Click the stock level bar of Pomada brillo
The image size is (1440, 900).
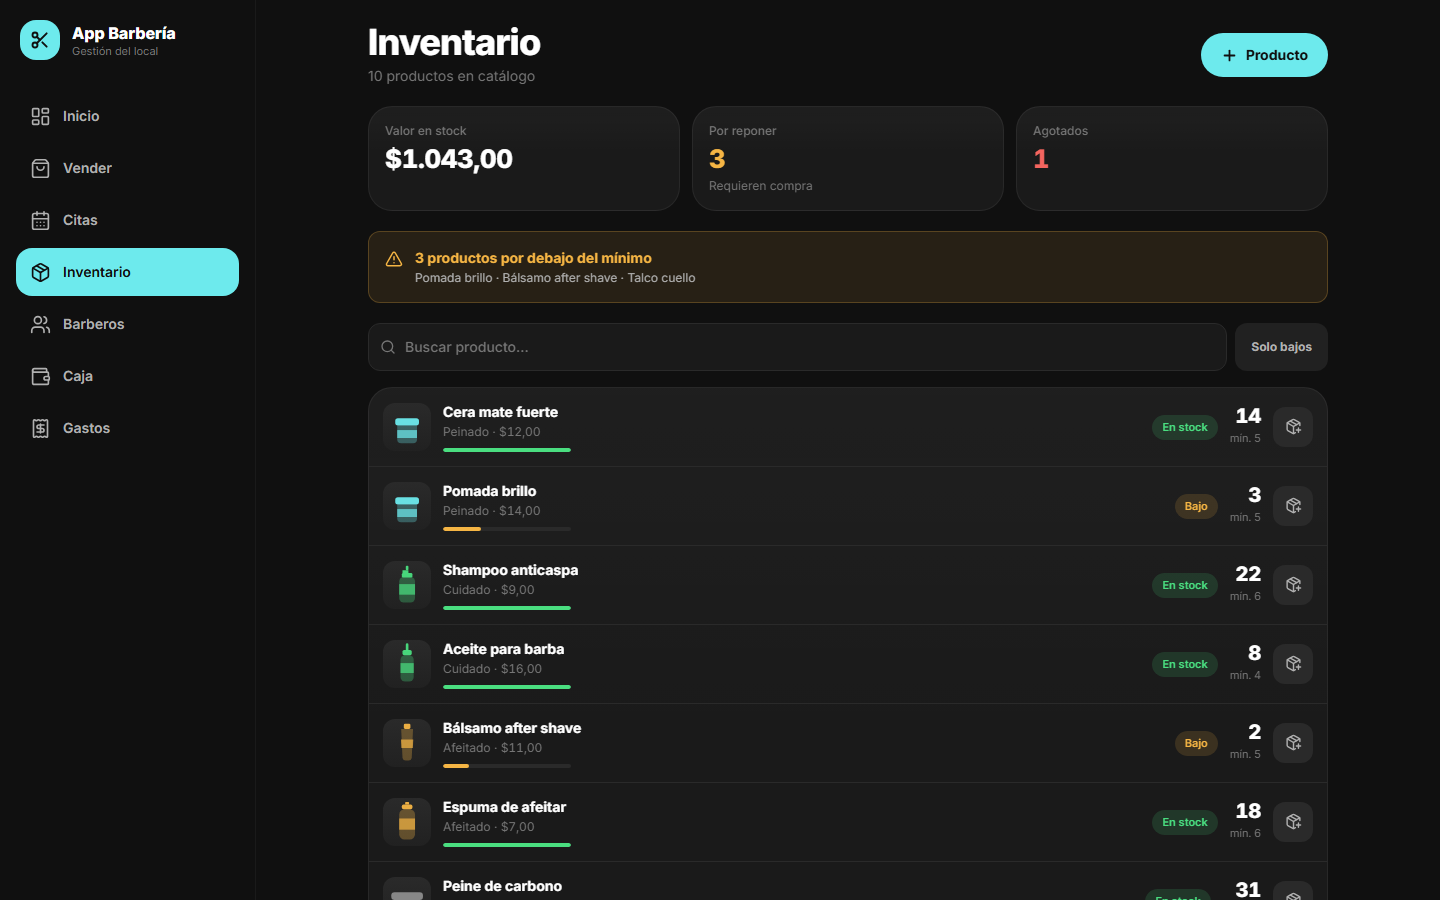507,529
